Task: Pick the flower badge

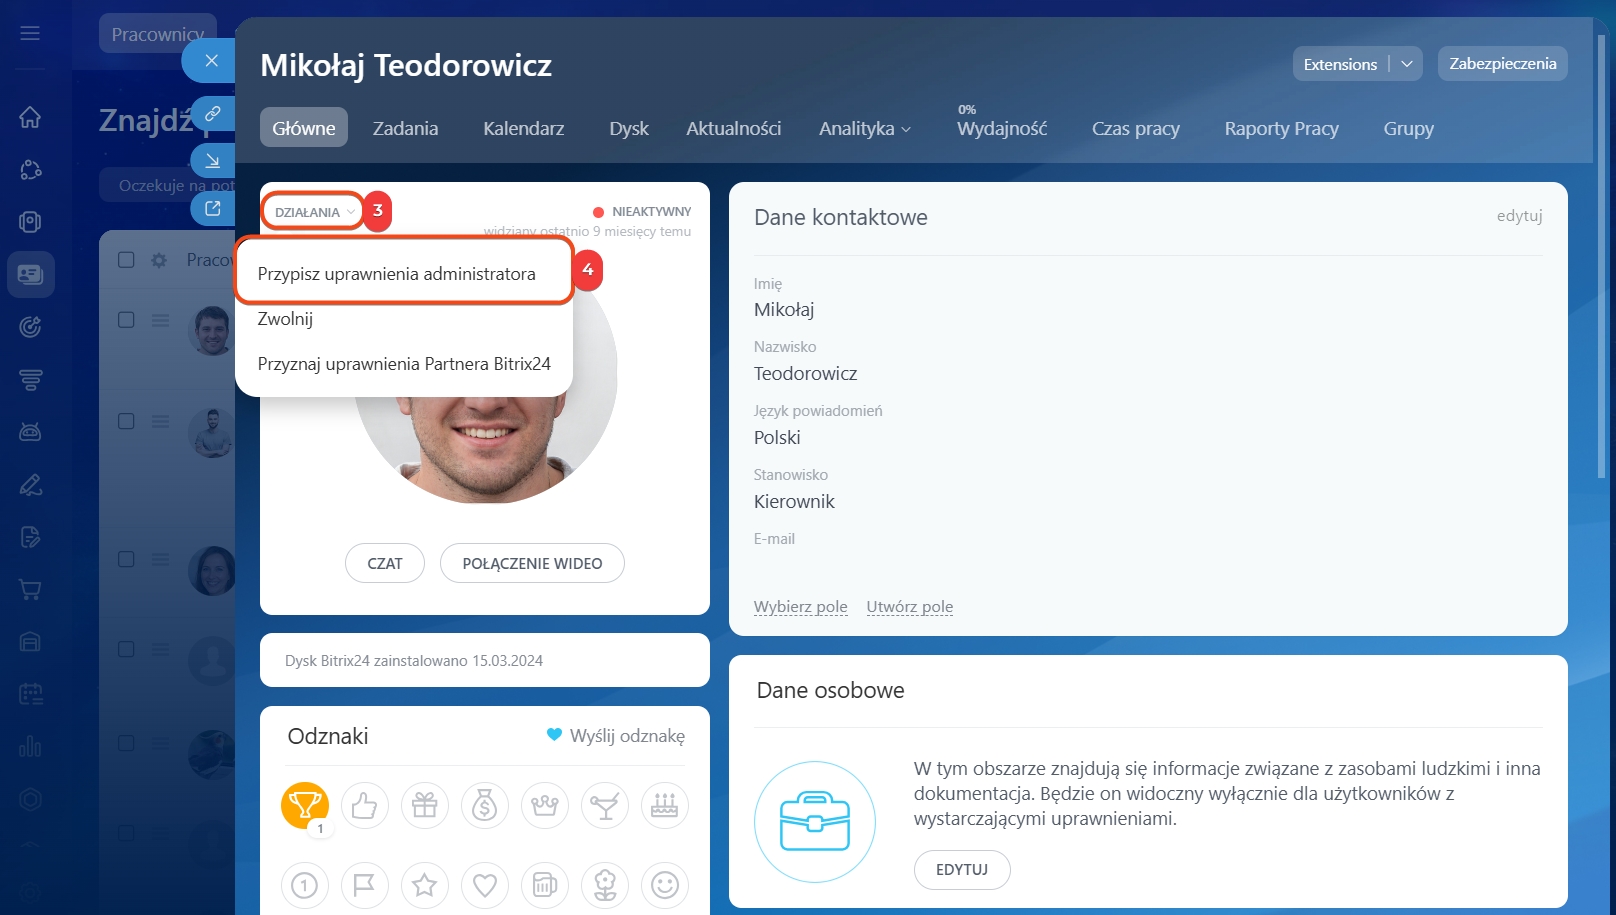Action: pyautogui.click(x=605, y=885)
